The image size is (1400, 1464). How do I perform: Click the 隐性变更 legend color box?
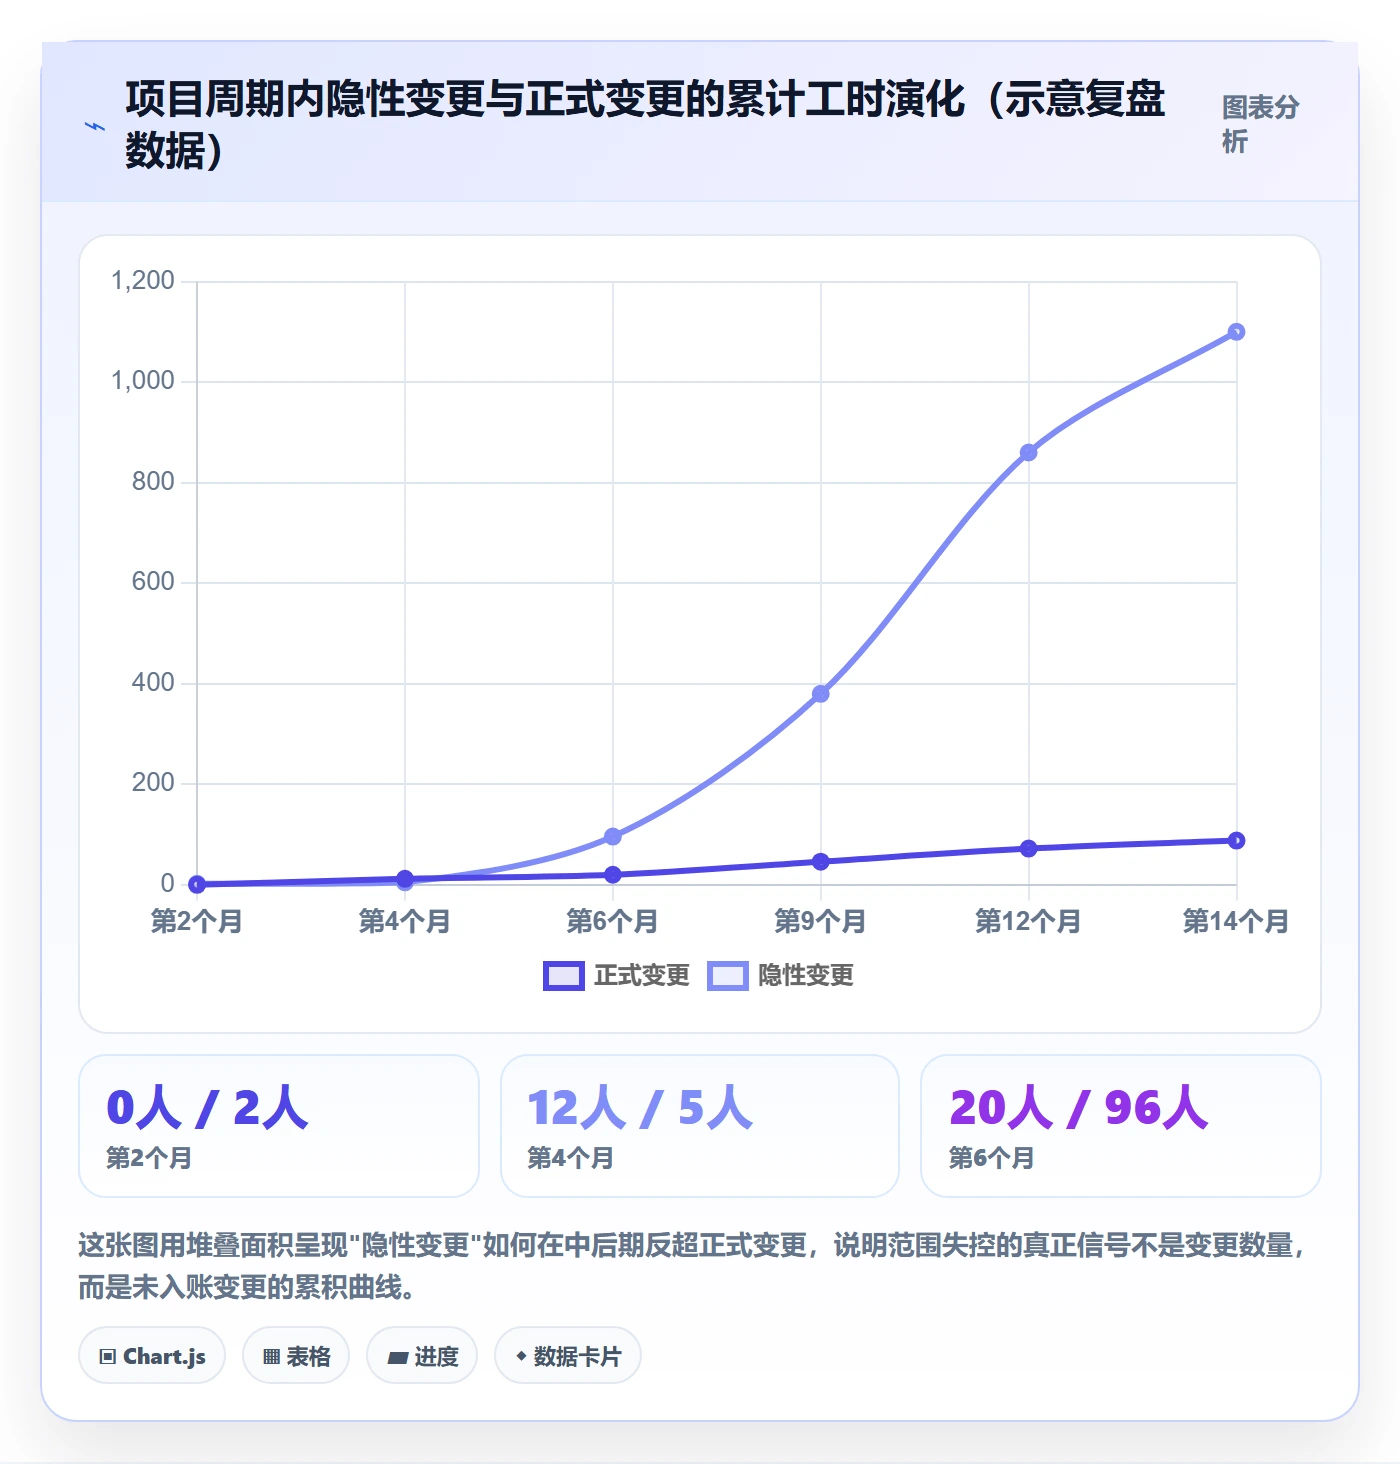(x=728, y=976)
